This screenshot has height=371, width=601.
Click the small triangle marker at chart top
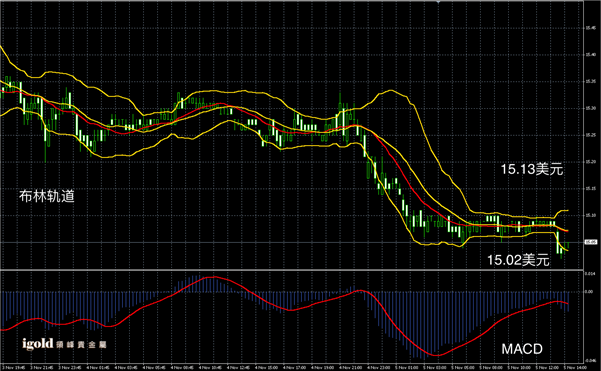point(438,2)
